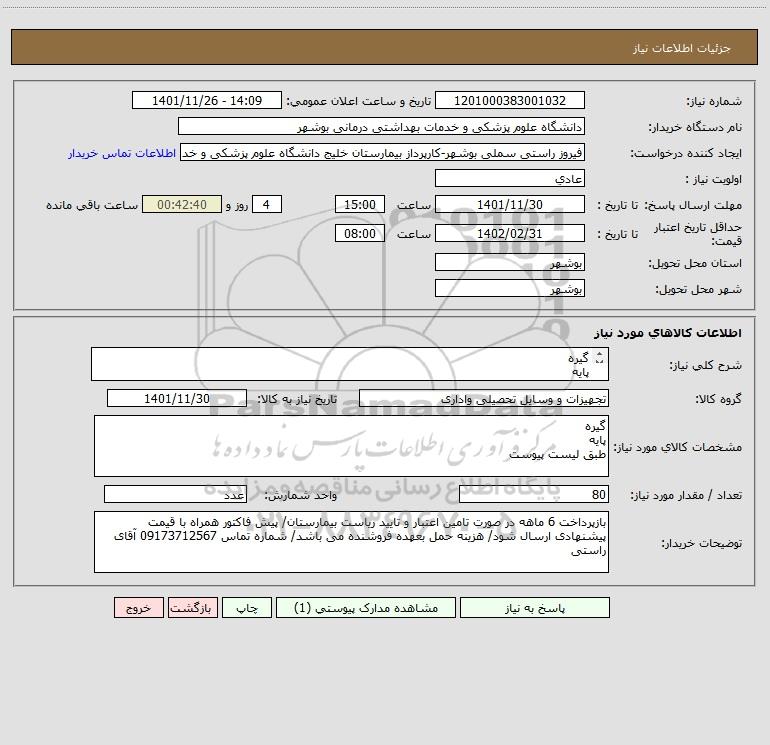
Task: Click price validity date 1402/02/31
Action: pyautogui.click(x=510, y=233)
